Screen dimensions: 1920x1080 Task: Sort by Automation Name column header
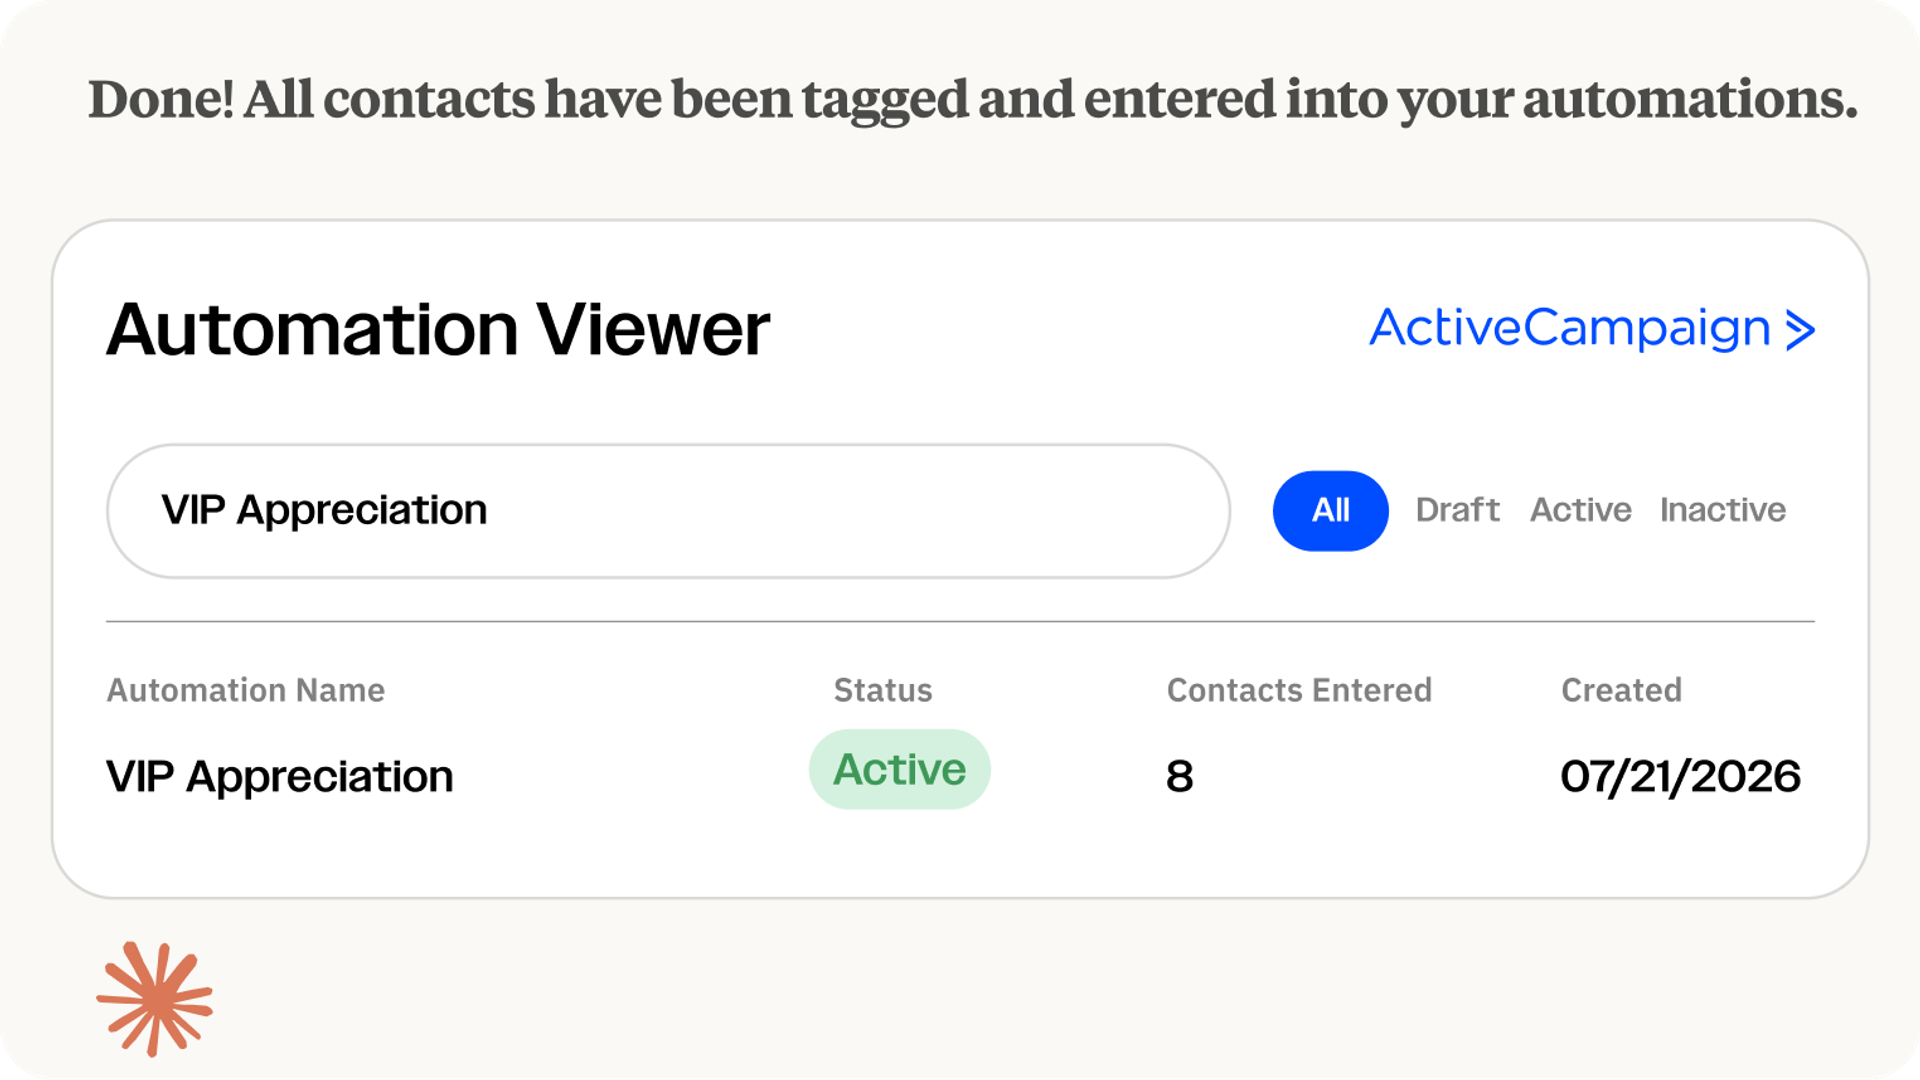coord(245,690)
